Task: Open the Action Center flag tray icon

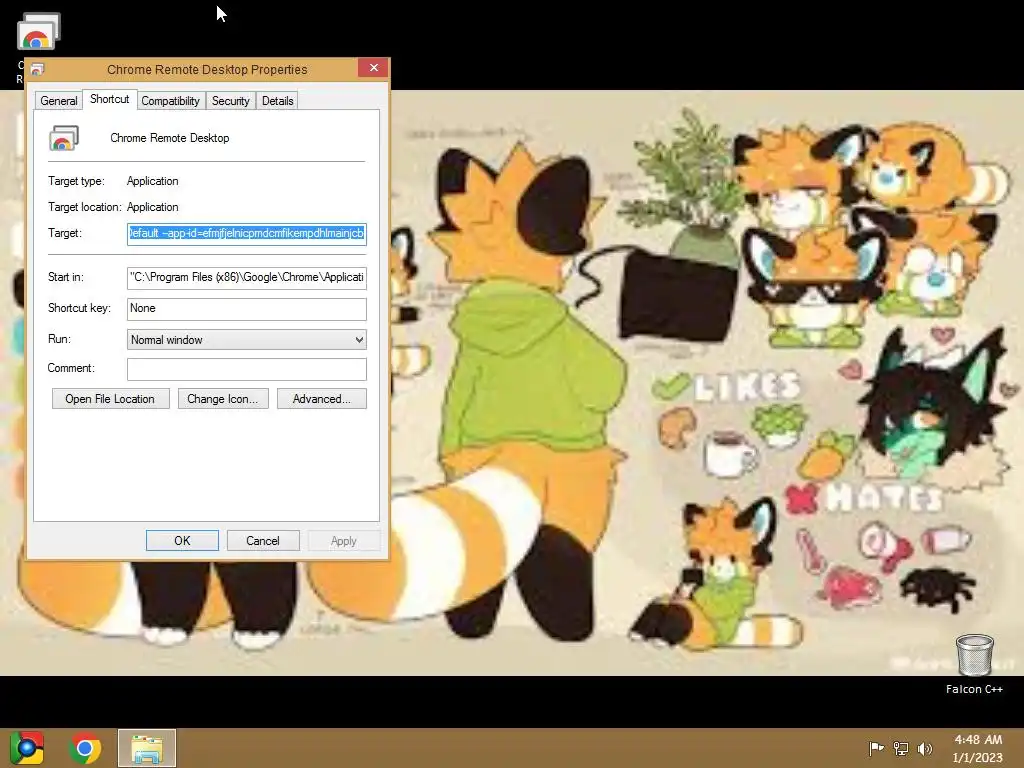Action: pos(876,748)
